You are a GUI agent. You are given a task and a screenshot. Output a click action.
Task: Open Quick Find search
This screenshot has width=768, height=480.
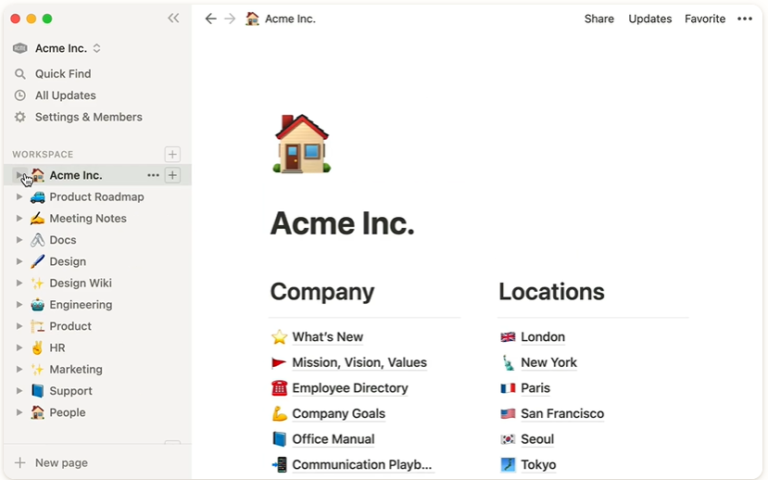(62, 74)
